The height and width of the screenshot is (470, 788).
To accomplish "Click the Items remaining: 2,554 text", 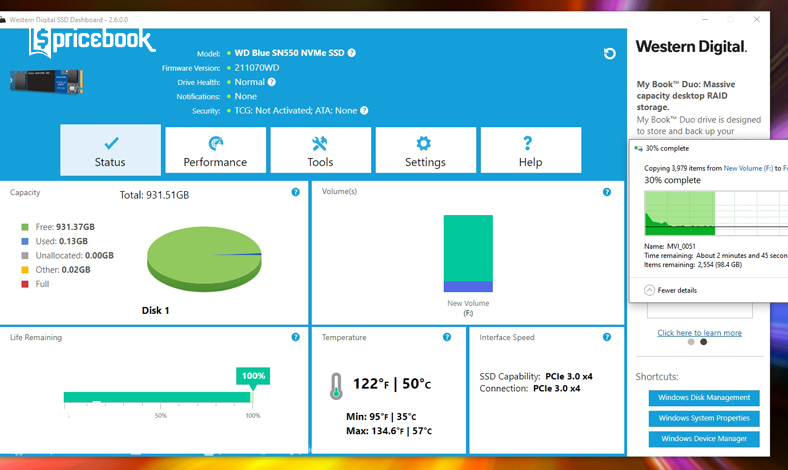I will click(693, 264).
